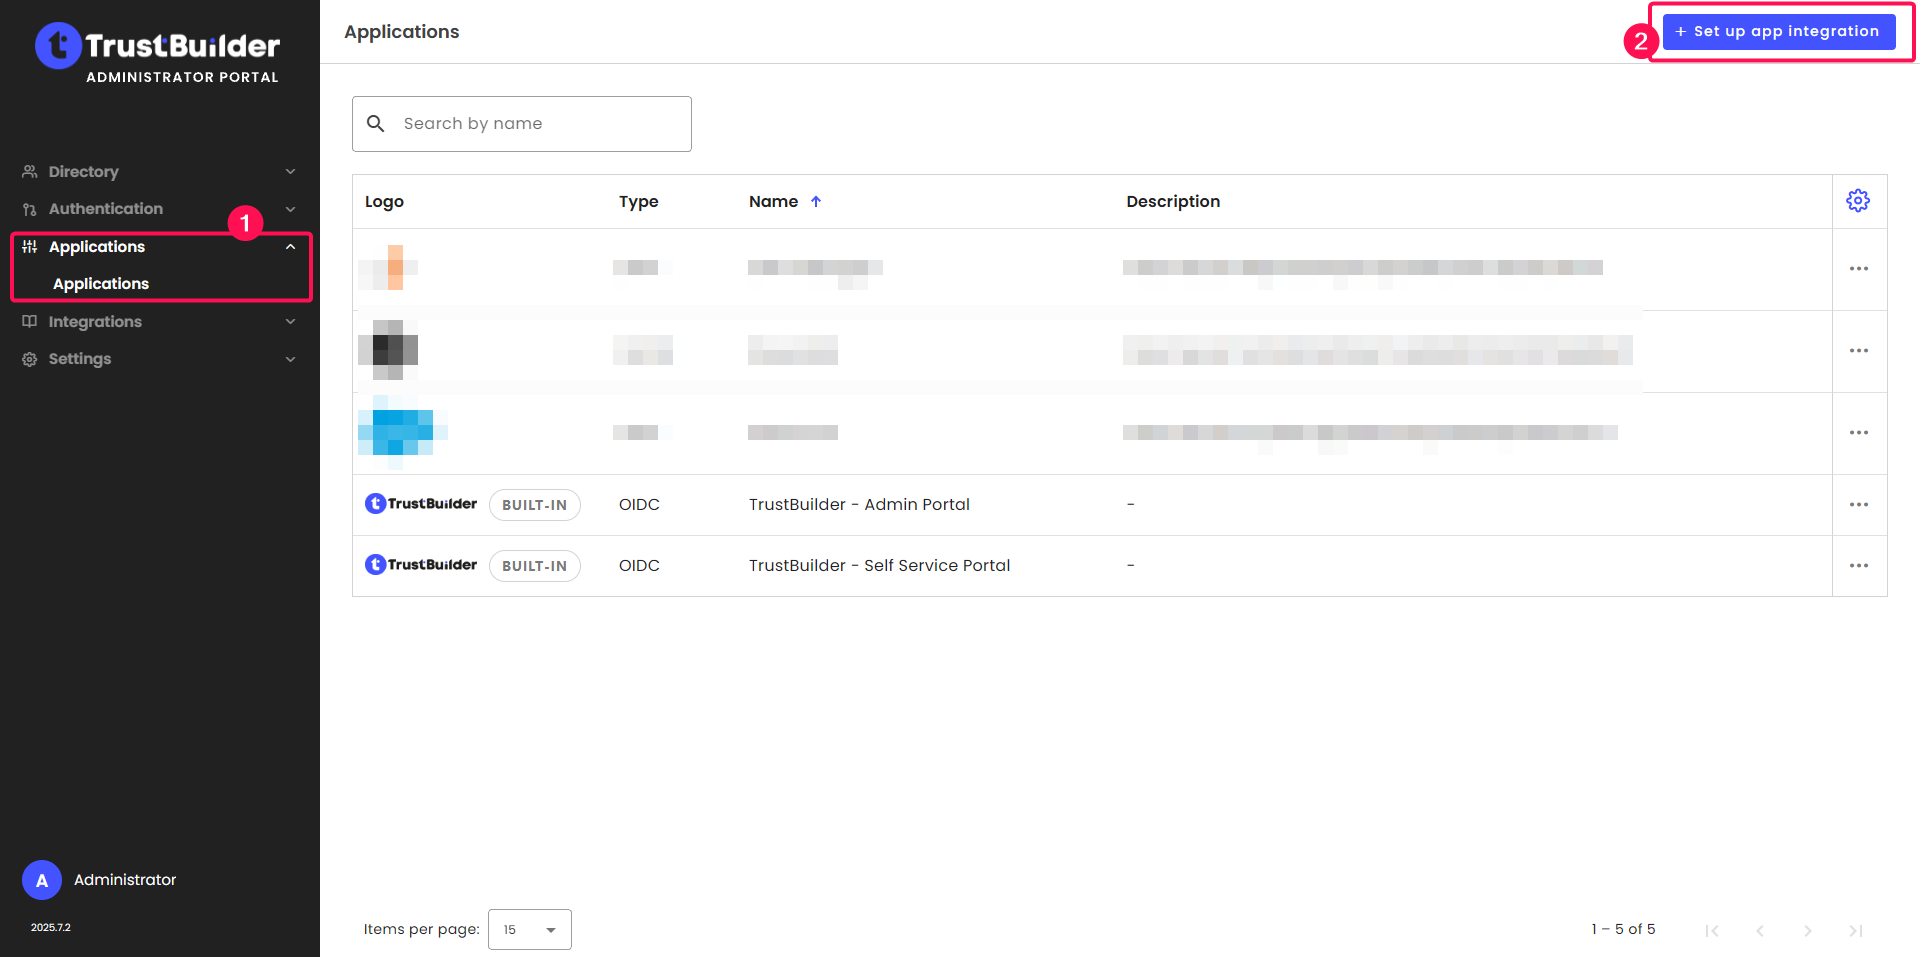Image resolution: width=1920 pixels, height=957 pixels.
Task: Click the table column settings gear icon
Action: (1858, 201)
